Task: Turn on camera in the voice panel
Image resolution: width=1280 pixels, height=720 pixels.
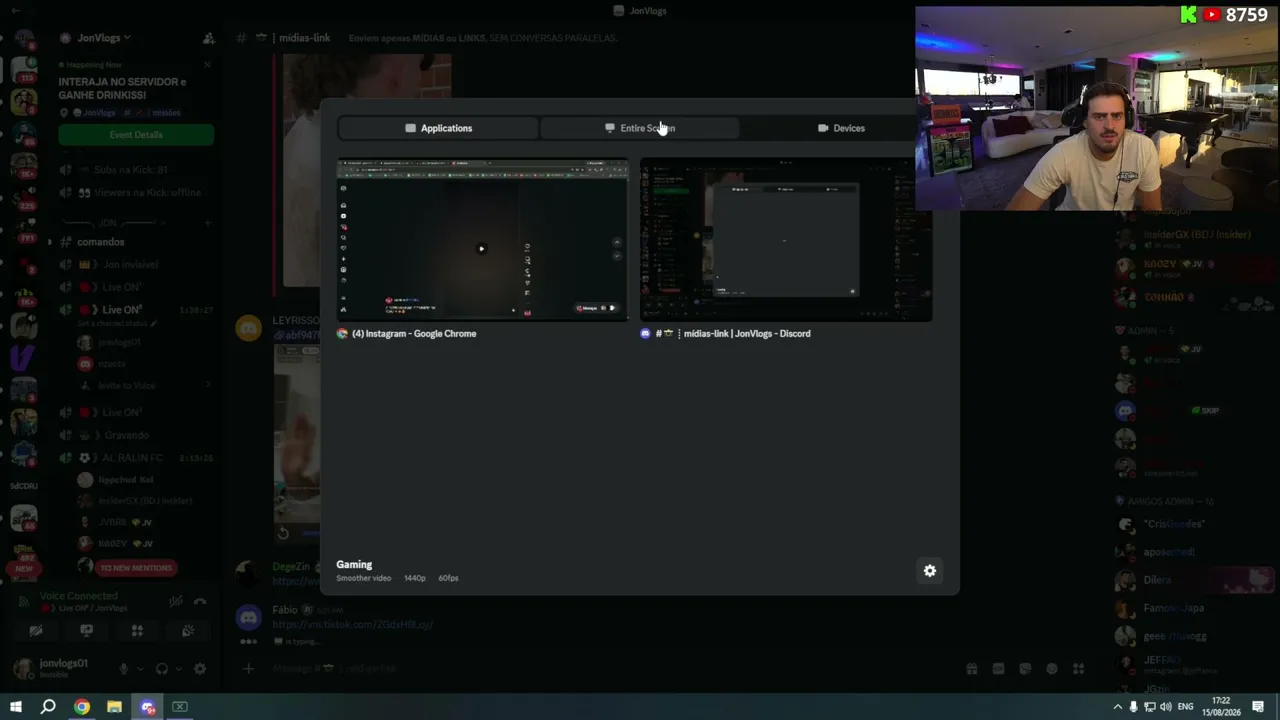Action: [x=36, y=631]
